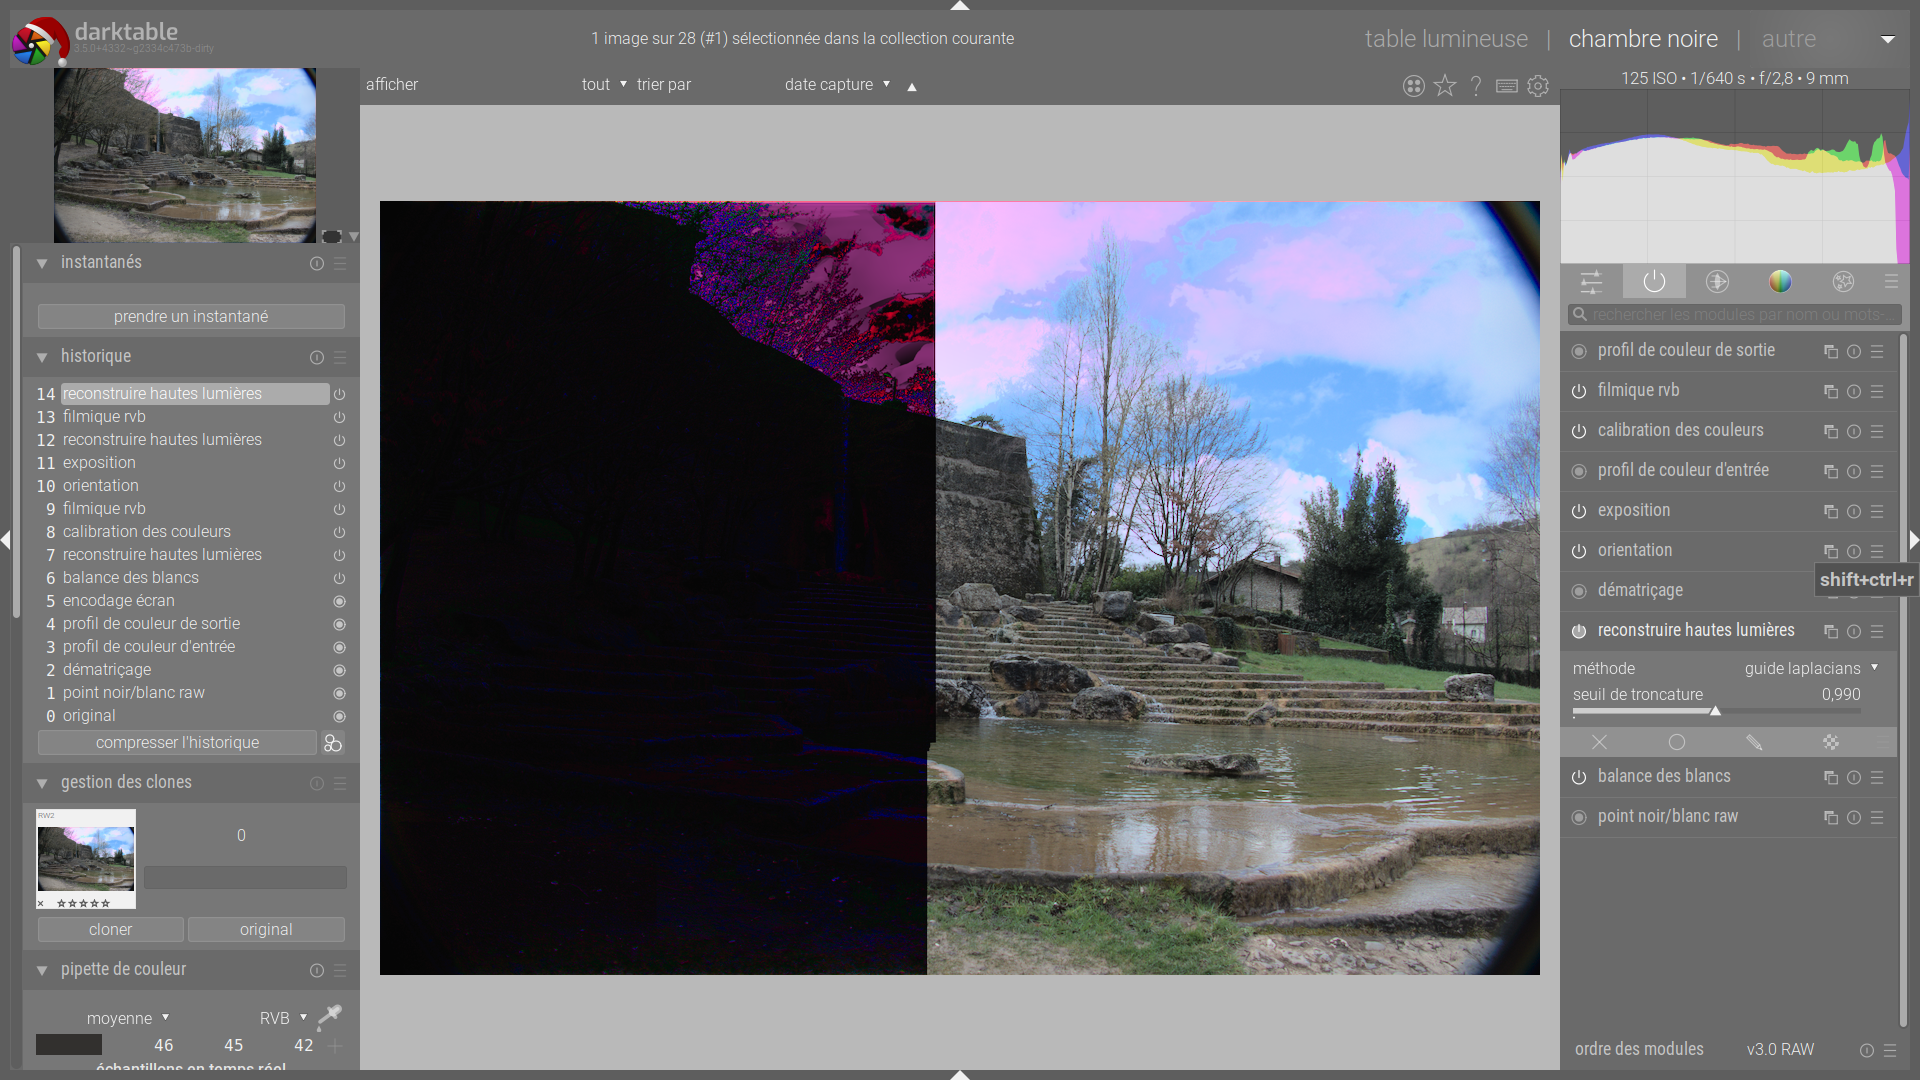Show only active modules power tab

[1654, 282]
